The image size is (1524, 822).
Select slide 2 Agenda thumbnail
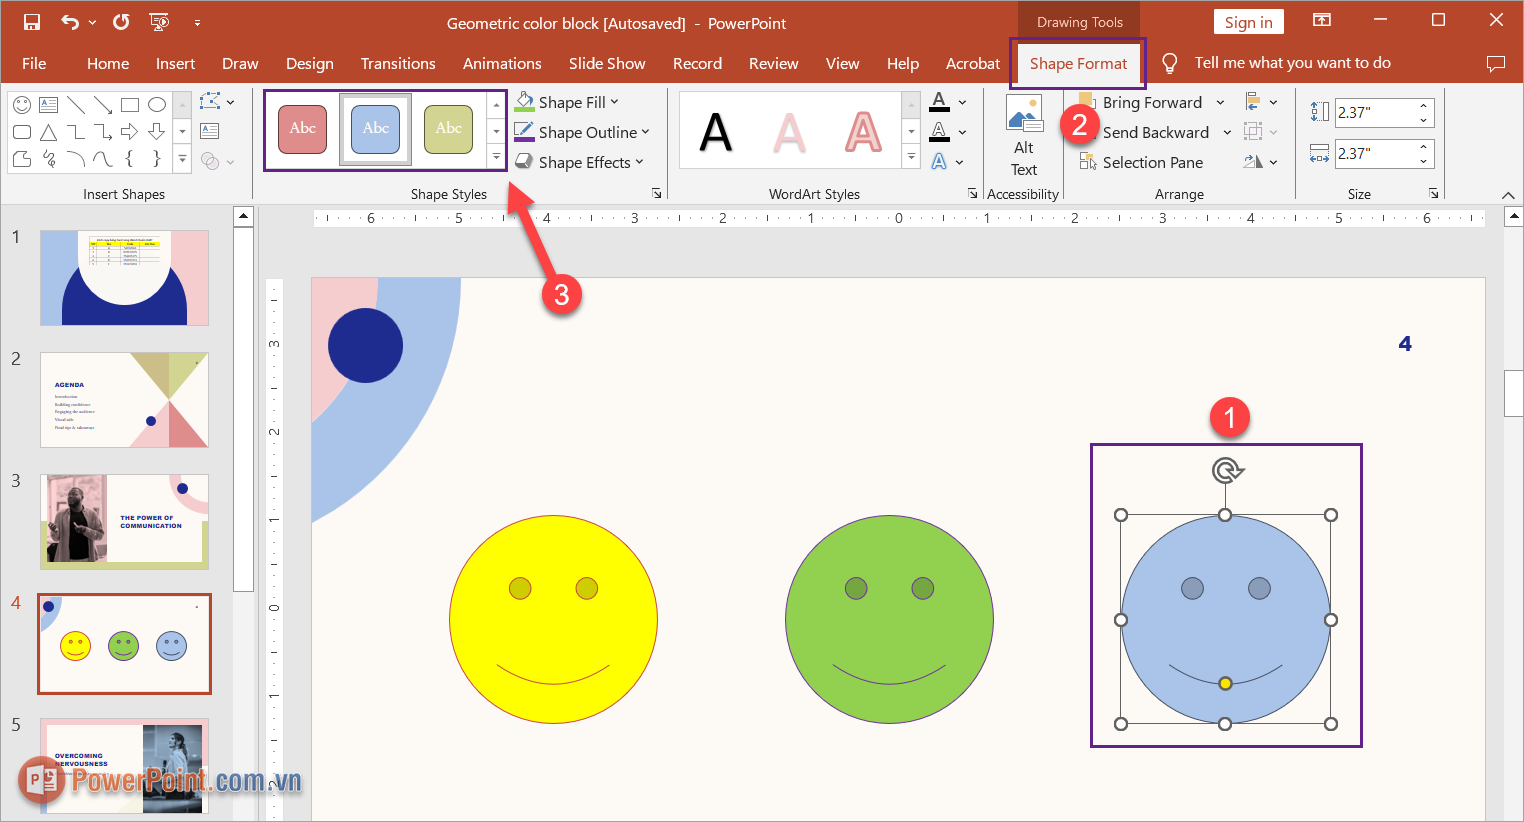124,399
